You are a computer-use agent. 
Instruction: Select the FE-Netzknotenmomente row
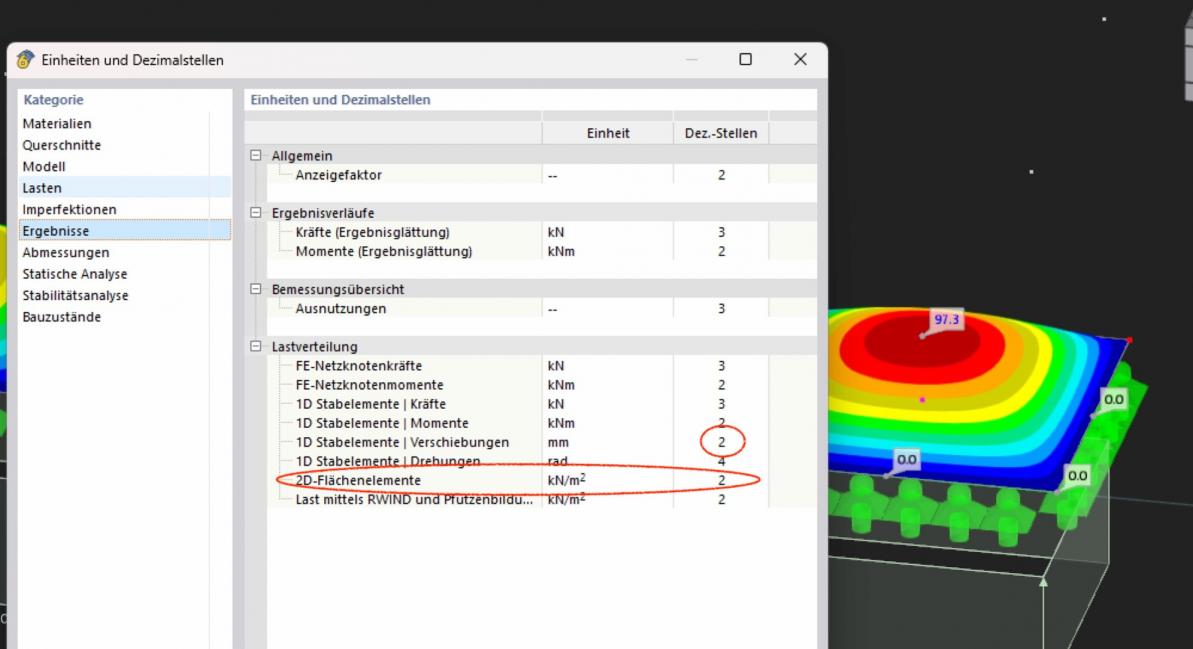pos(369,385)
